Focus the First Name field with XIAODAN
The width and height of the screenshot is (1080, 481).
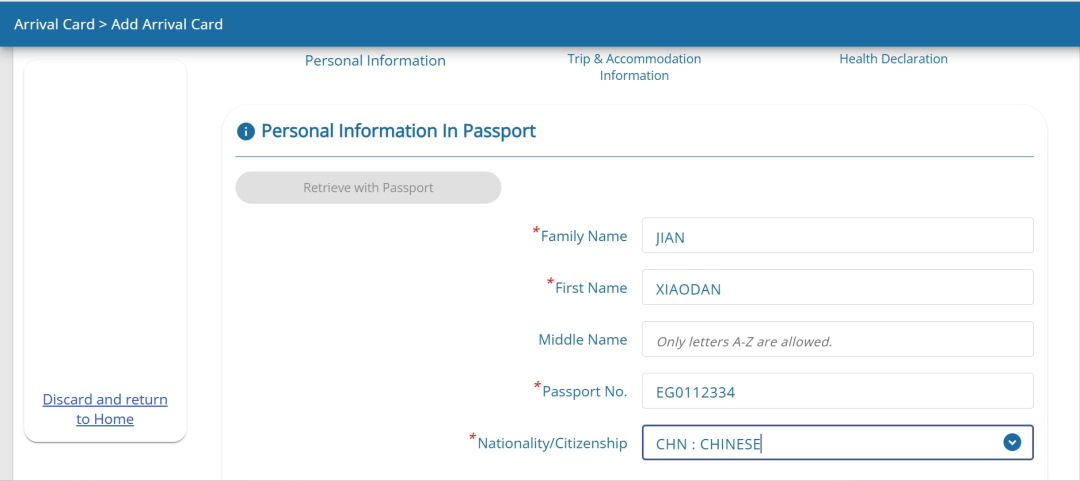838,287
